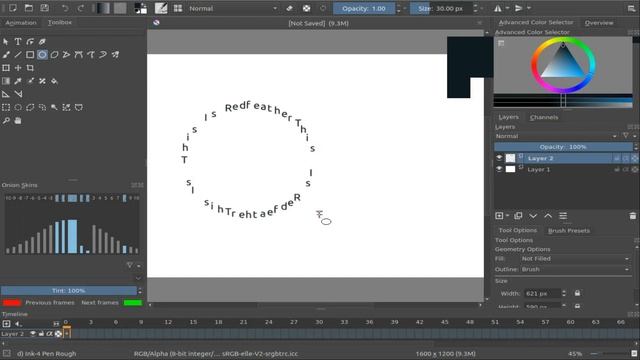Save the document from toolbar
This screenshot has width=640, height=360.
[44, 8]
